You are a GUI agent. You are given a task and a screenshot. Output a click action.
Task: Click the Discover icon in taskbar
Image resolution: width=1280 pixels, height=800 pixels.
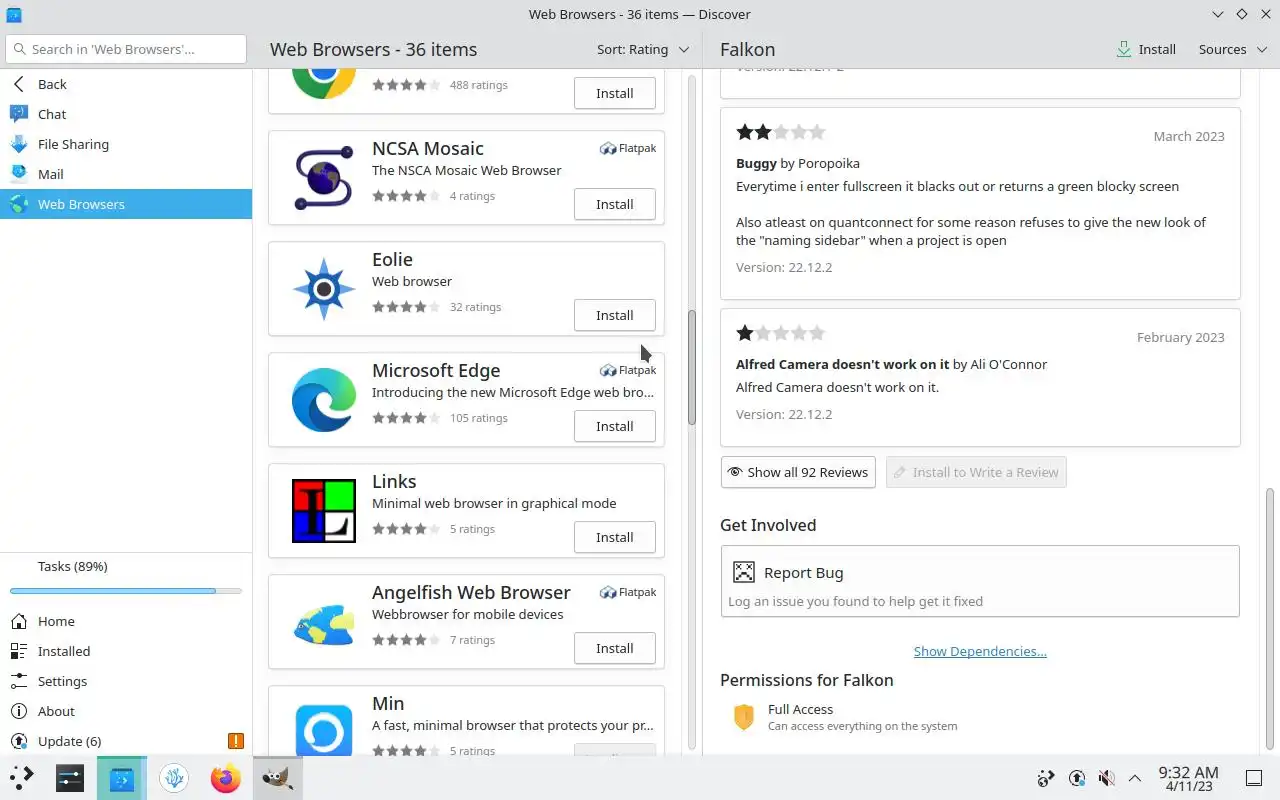coord(122,778)
